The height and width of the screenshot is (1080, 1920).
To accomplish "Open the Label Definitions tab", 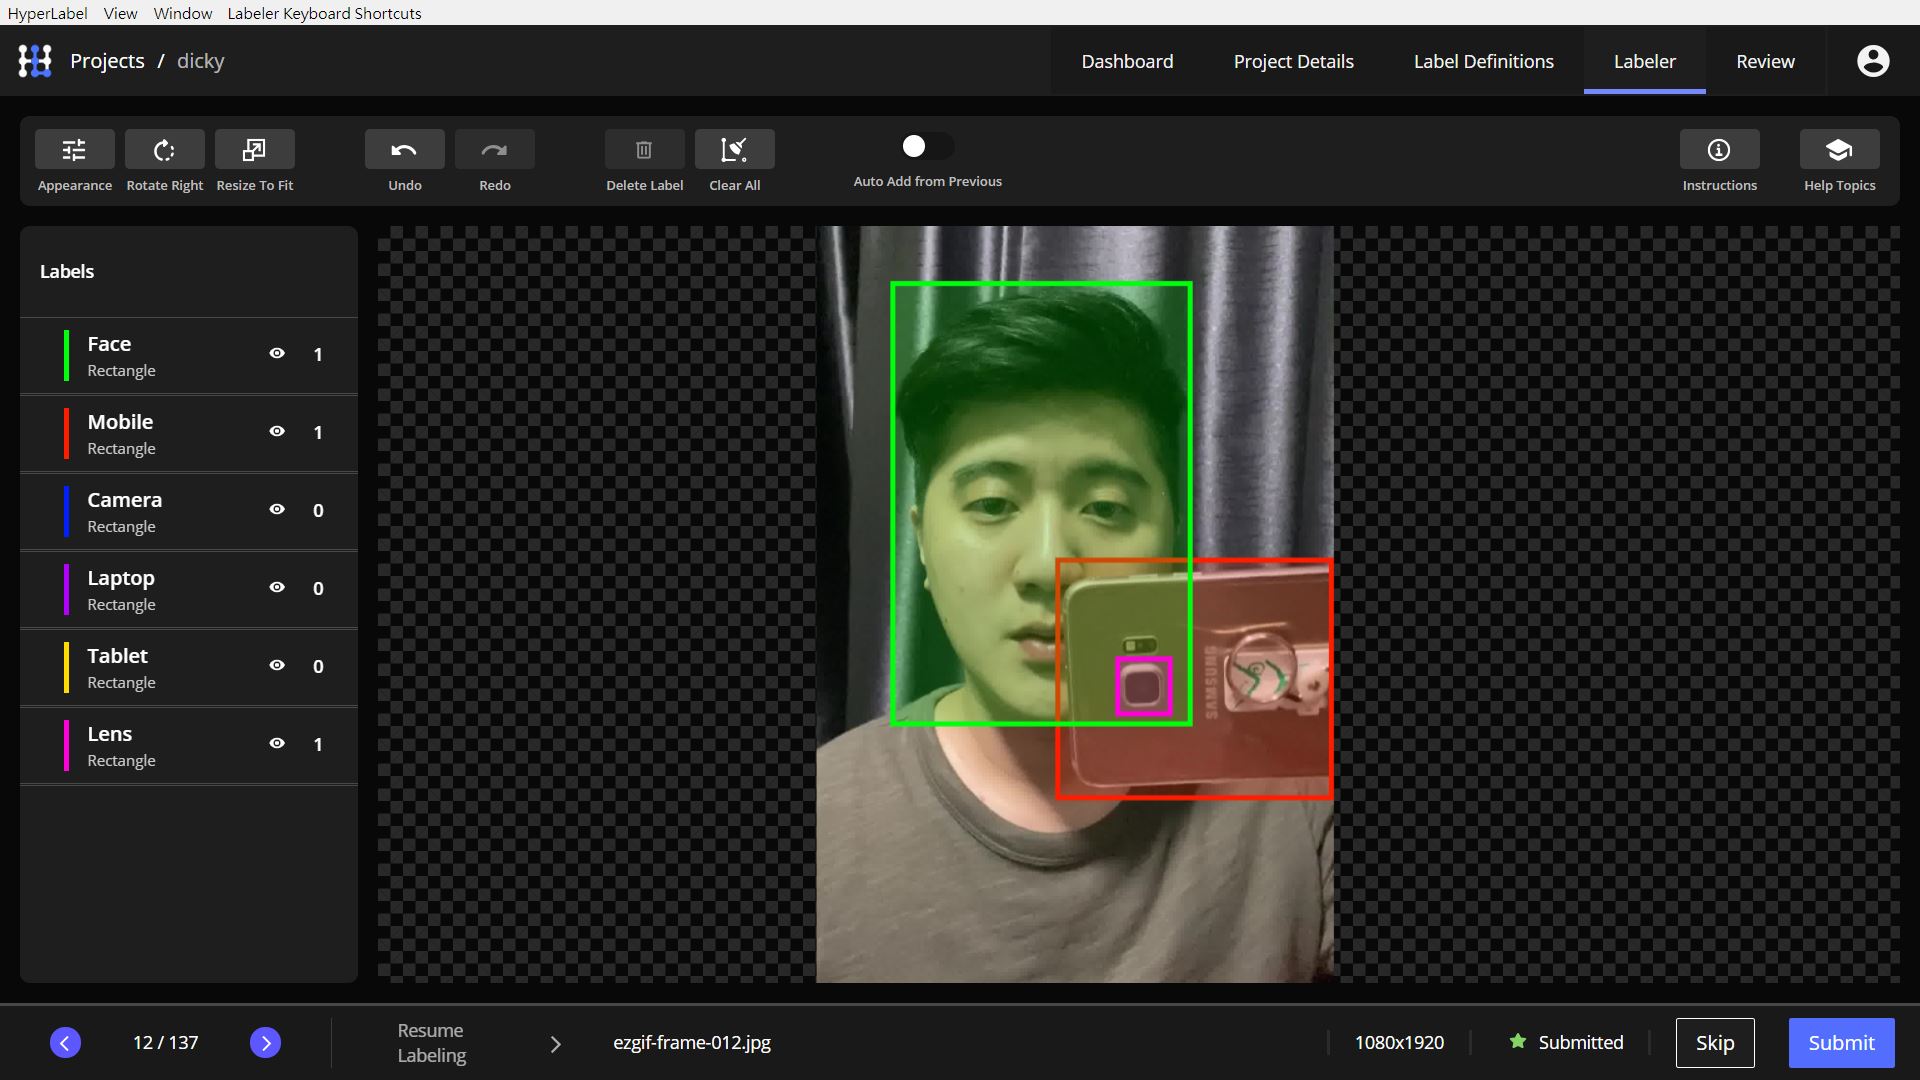I will 1483,61.
